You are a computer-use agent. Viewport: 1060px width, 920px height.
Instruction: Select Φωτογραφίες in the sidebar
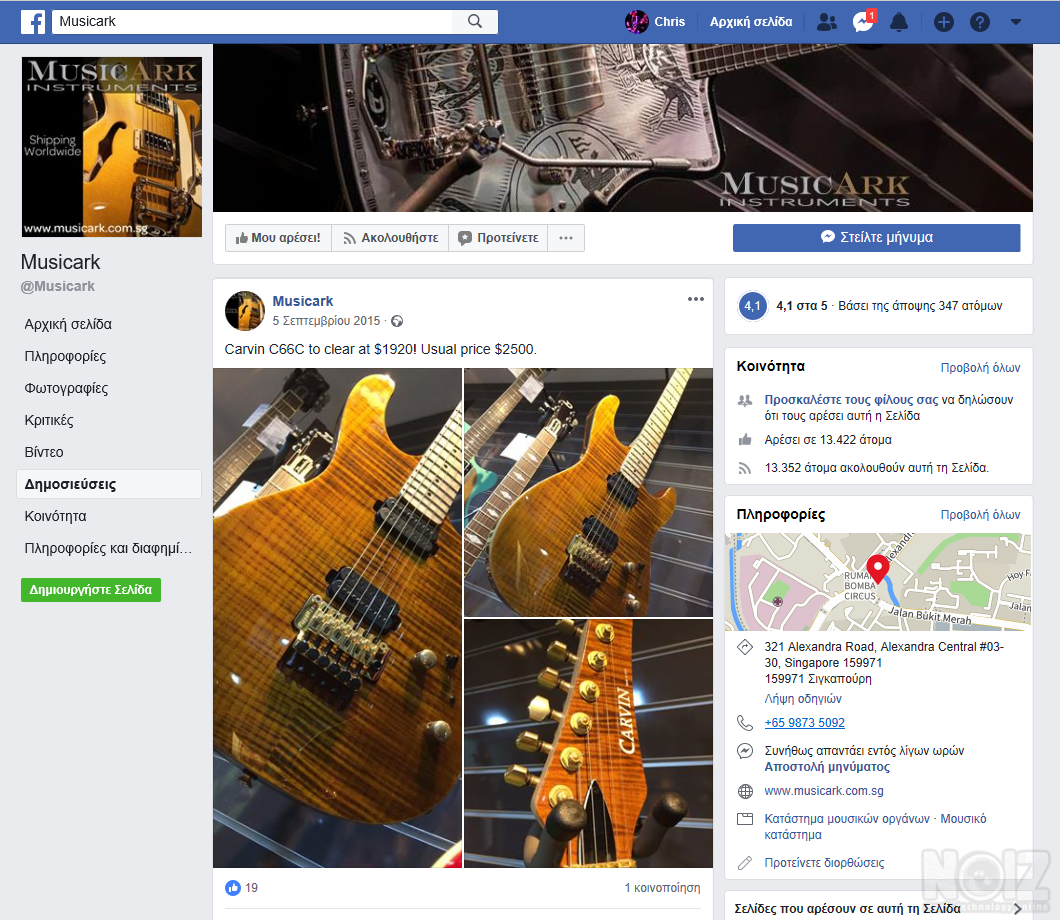point(66,388)
